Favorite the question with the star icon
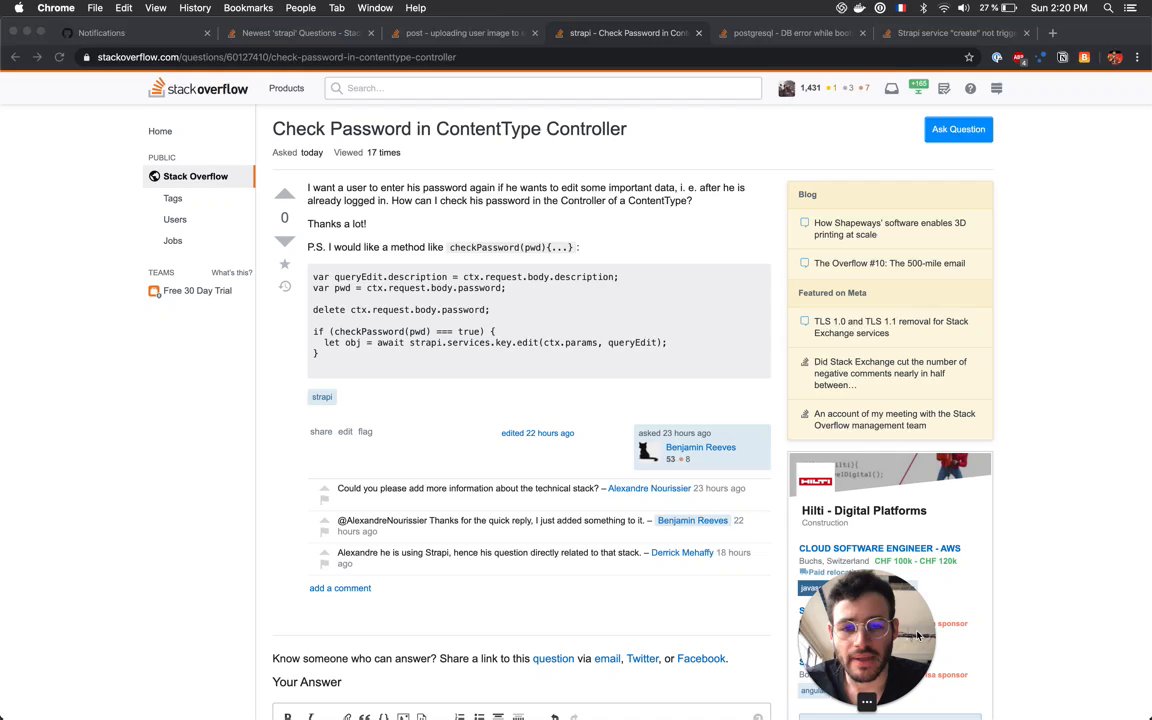Image resolution: width=1152 pixels, height=720 pixels. [284, 264]
